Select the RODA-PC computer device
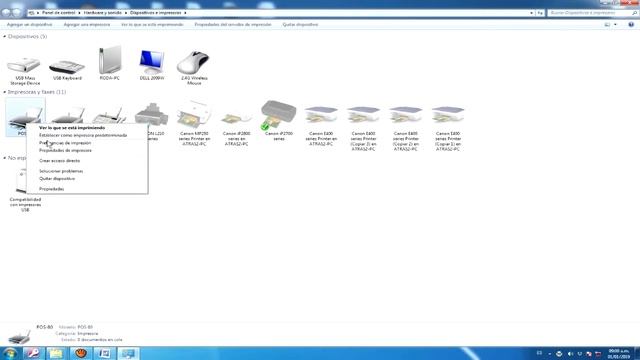Screen dimensions: 640x360 tap(109, 63)
